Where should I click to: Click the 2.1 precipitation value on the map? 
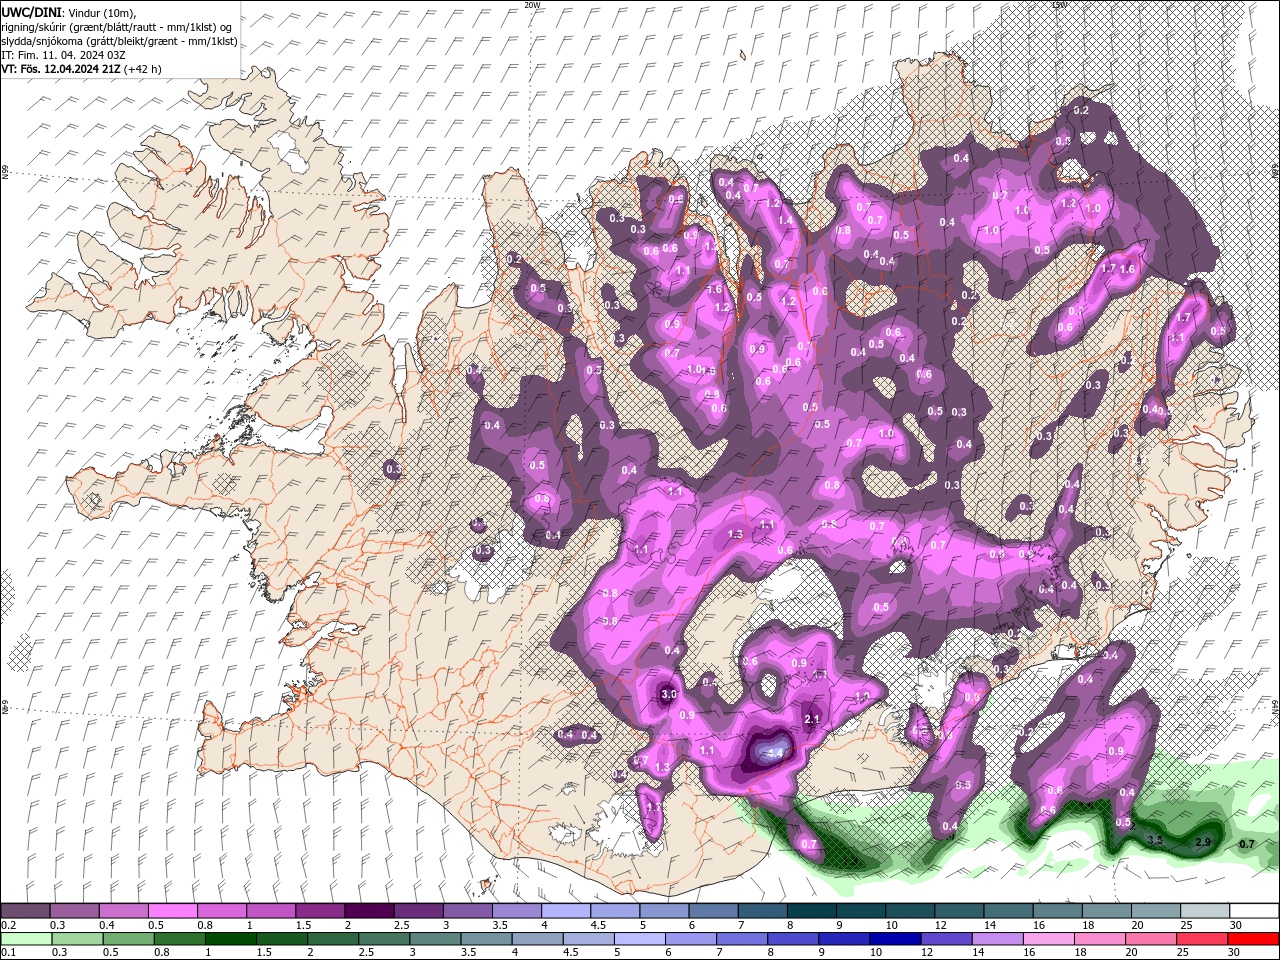(812, 719)
